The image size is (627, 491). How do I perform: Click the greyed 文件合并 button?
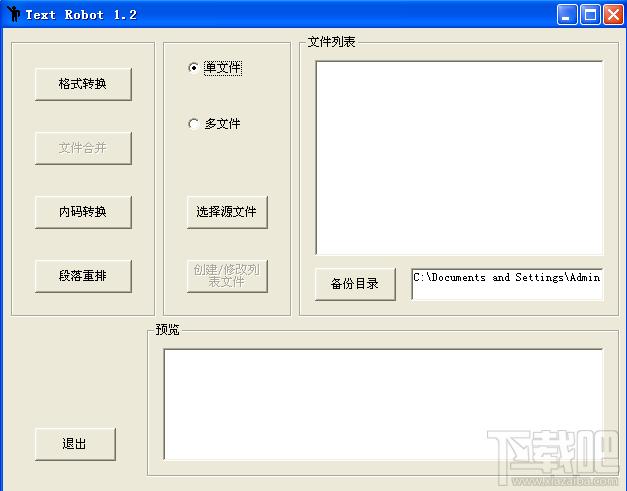(x=83, y=148)
